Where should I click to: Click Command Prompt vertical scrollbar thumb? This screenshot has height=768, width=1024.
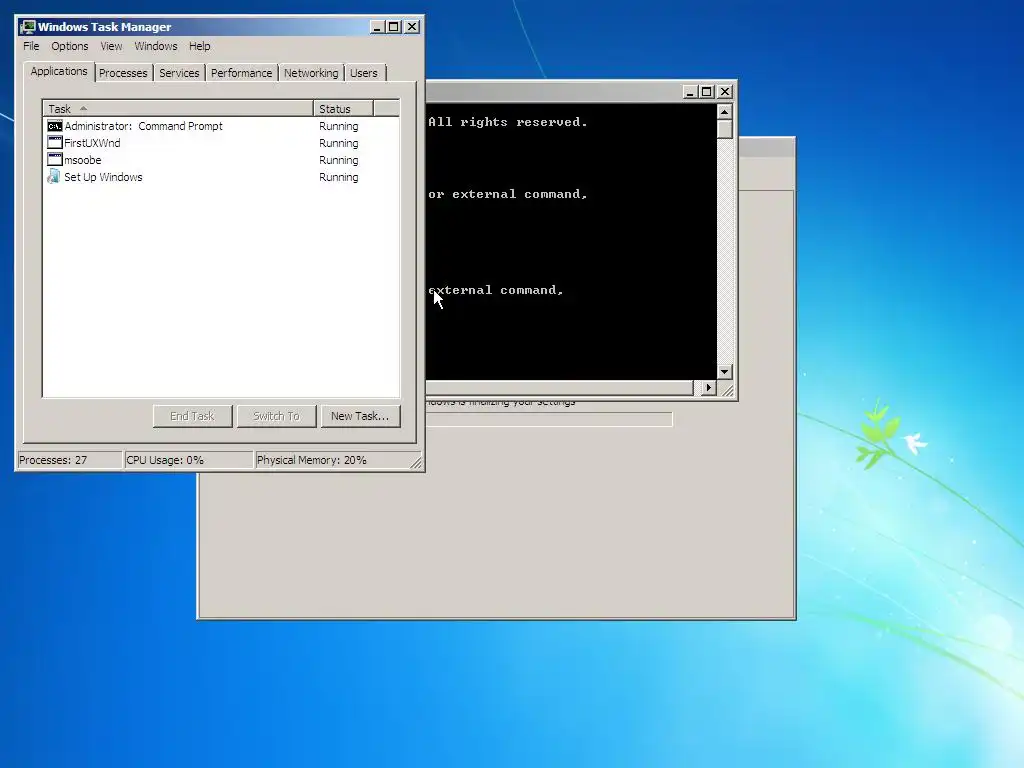(x=724, y=129)
